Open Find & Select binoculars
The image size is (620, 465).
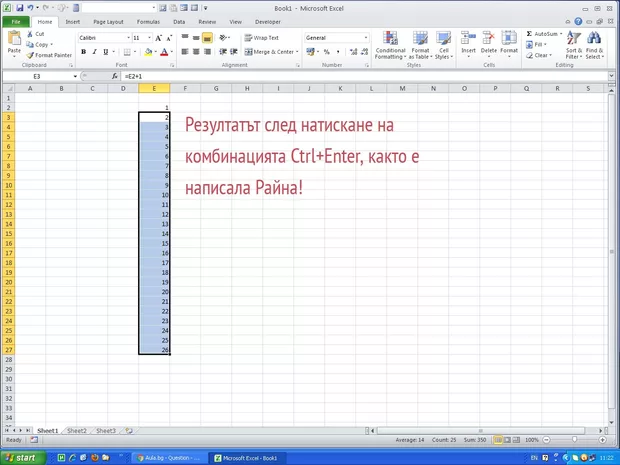[594, 45]
